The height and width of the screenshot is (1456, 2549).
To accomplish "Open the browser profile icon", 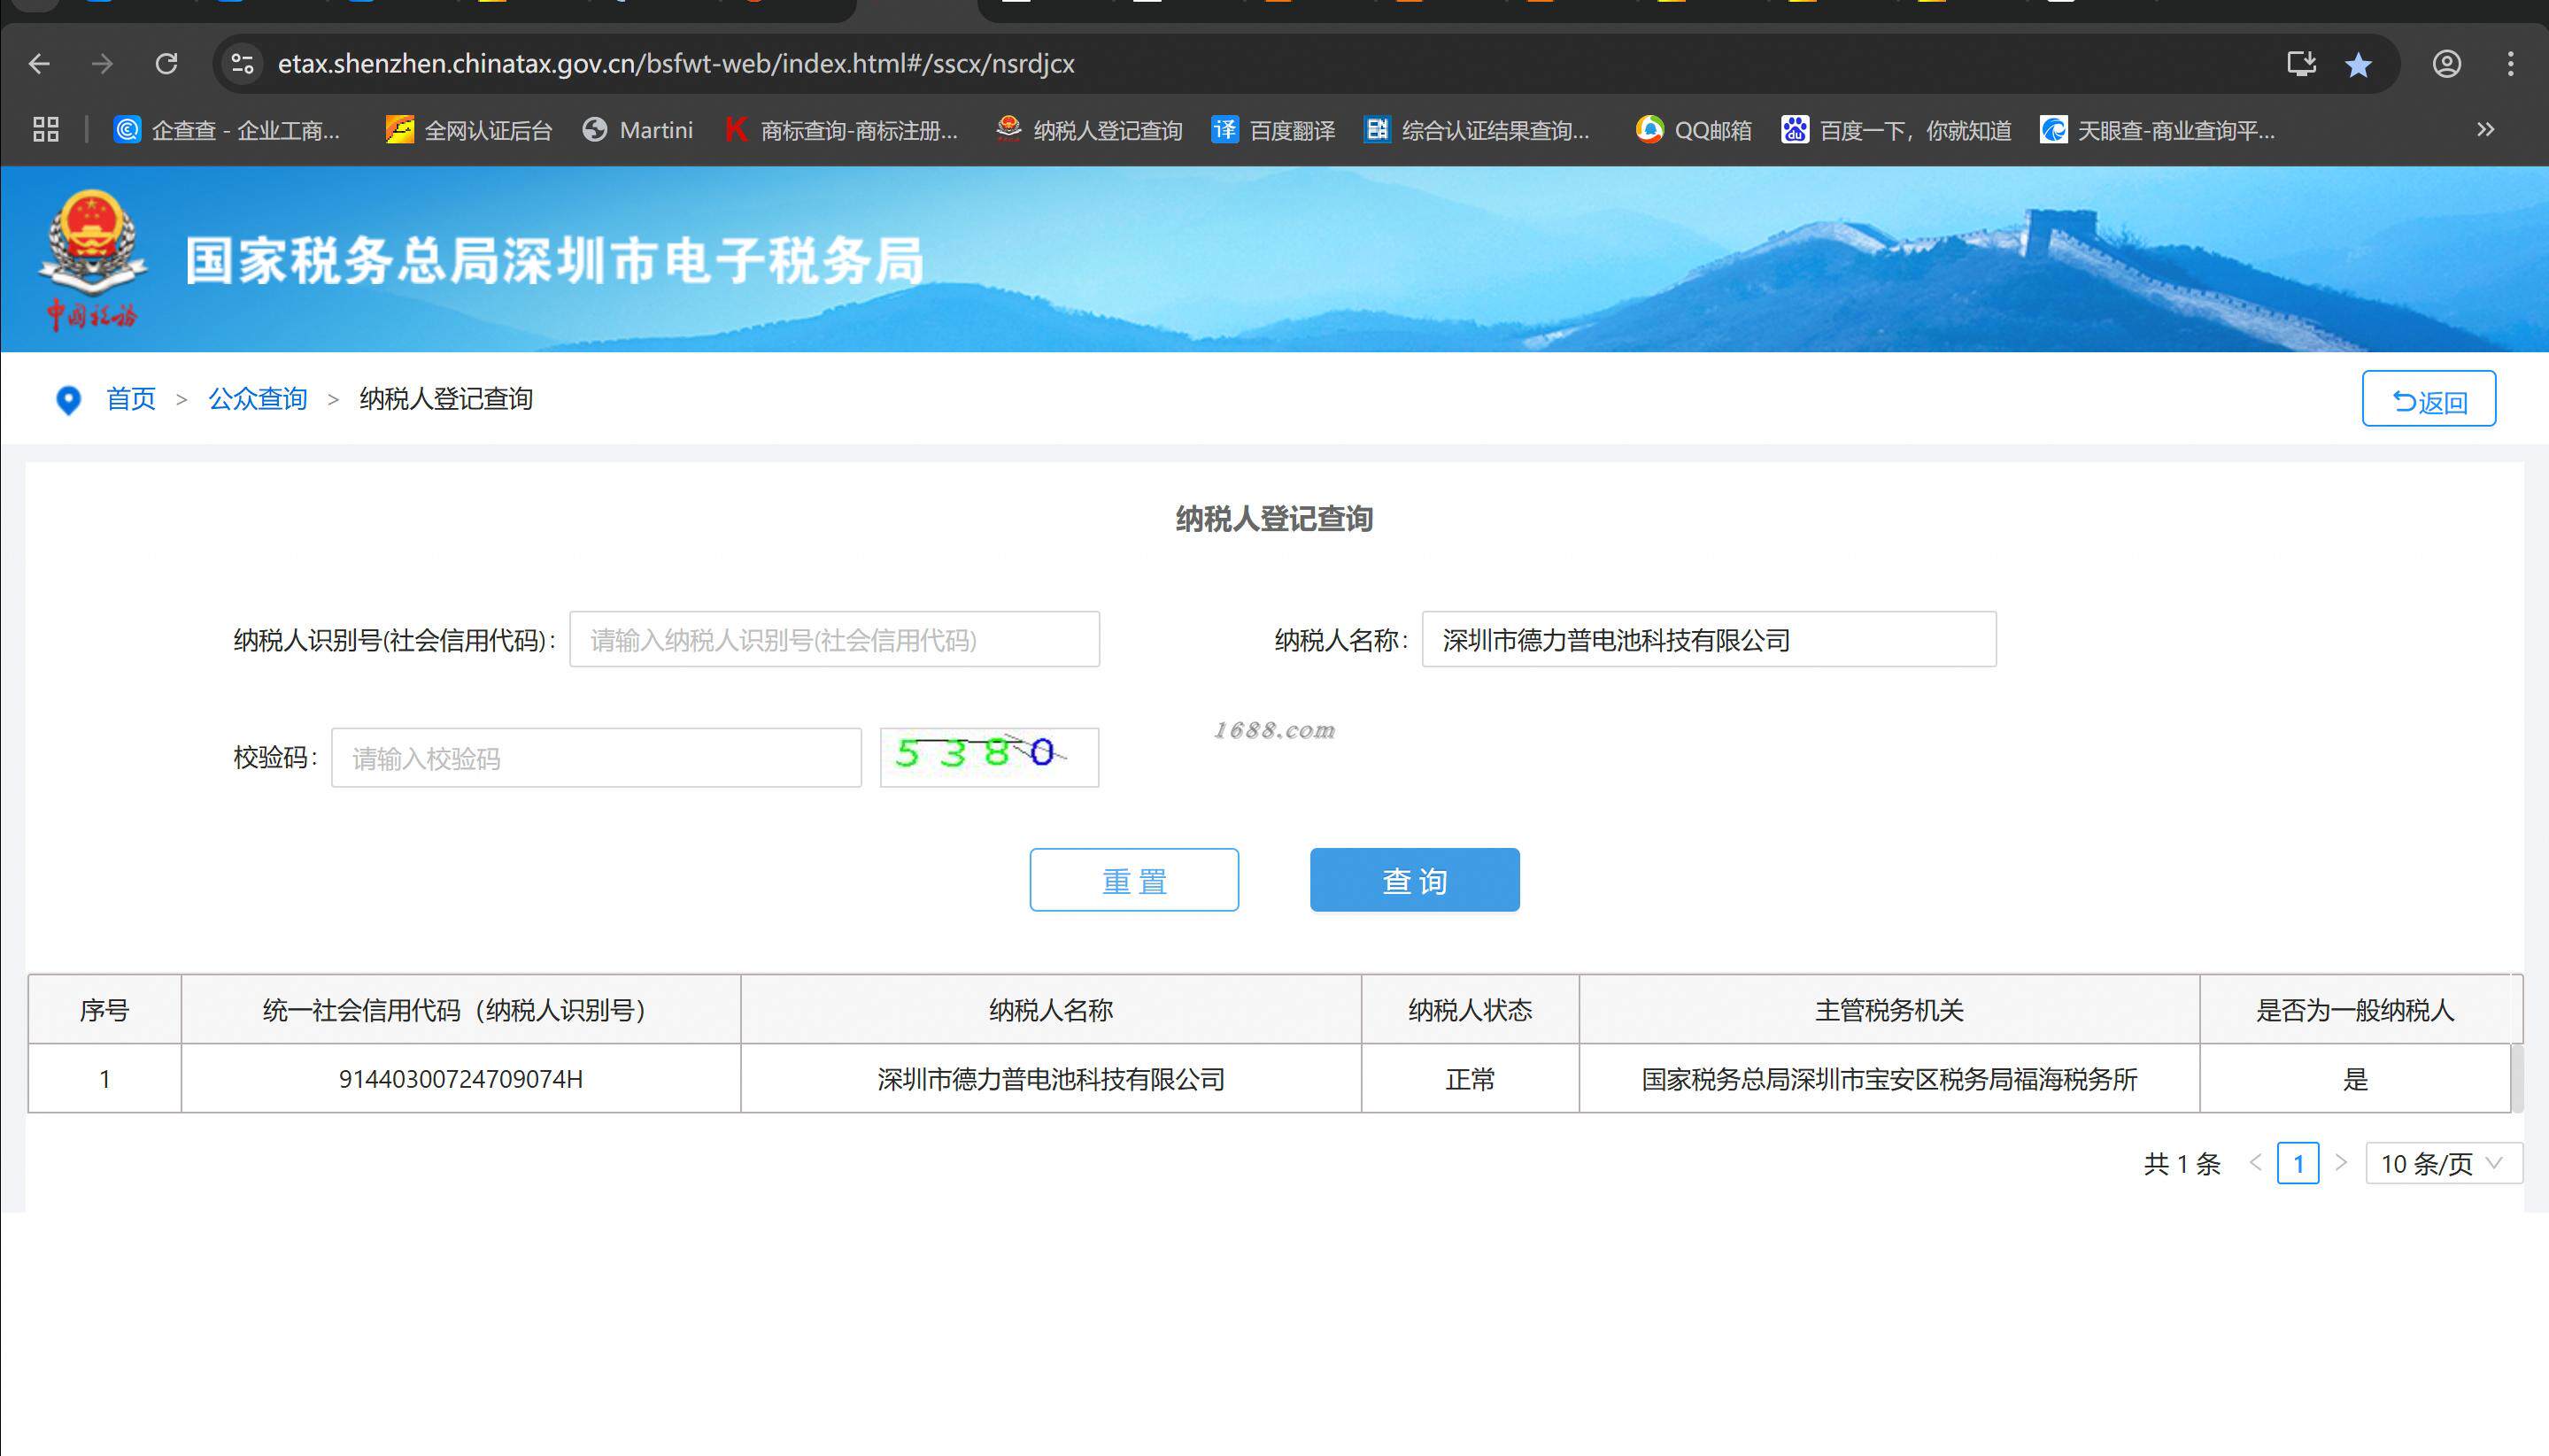I will (2446, 64).
